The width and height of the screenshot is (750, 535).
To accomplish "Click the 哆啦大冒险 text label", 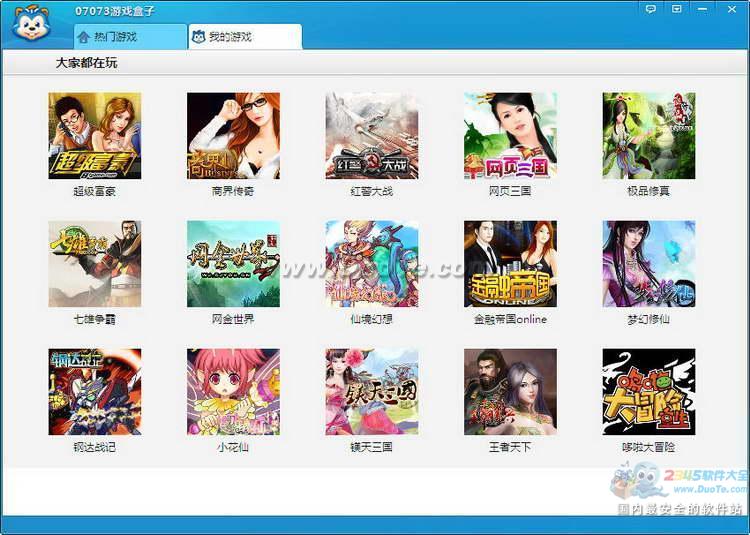I will click(x=649, y=448).
